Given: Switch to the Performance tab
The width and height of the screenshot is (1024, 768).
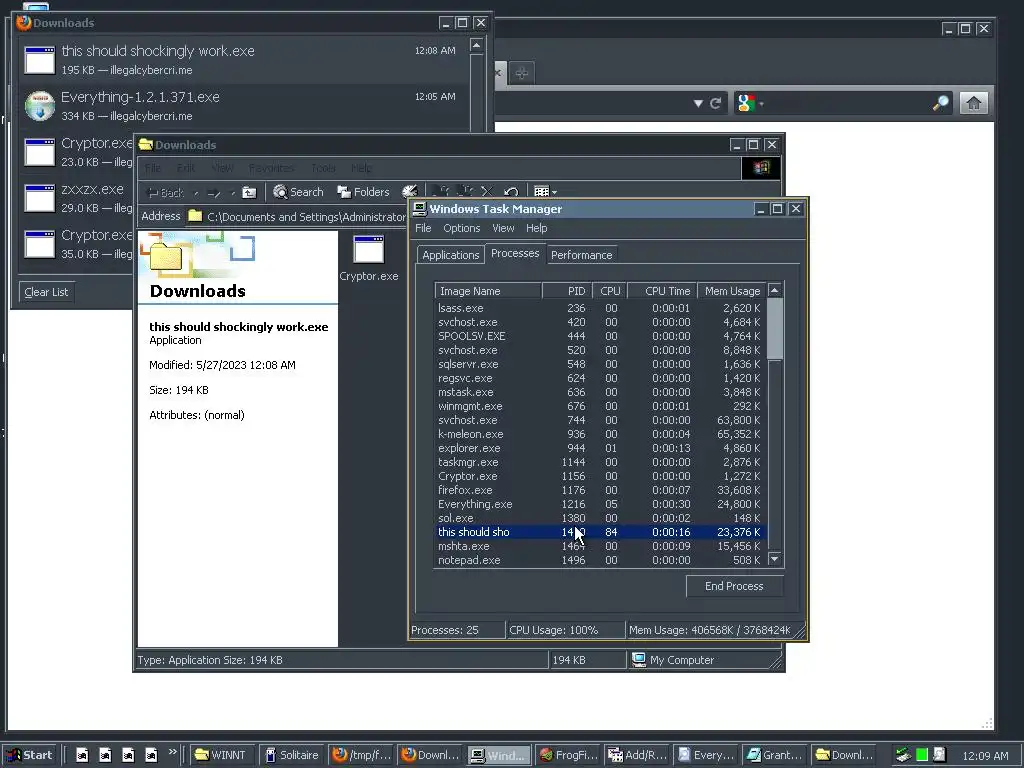Looking at the screenshot, I should [581, 255].
